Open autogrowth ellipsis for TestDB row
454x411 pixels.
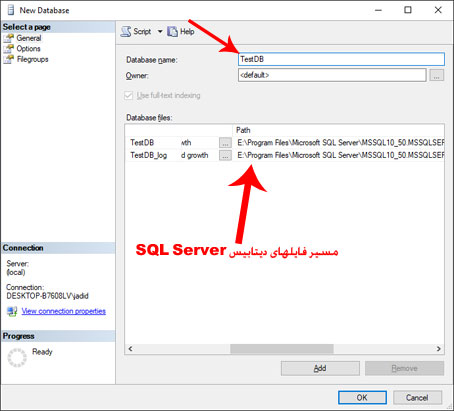point(225,143)
